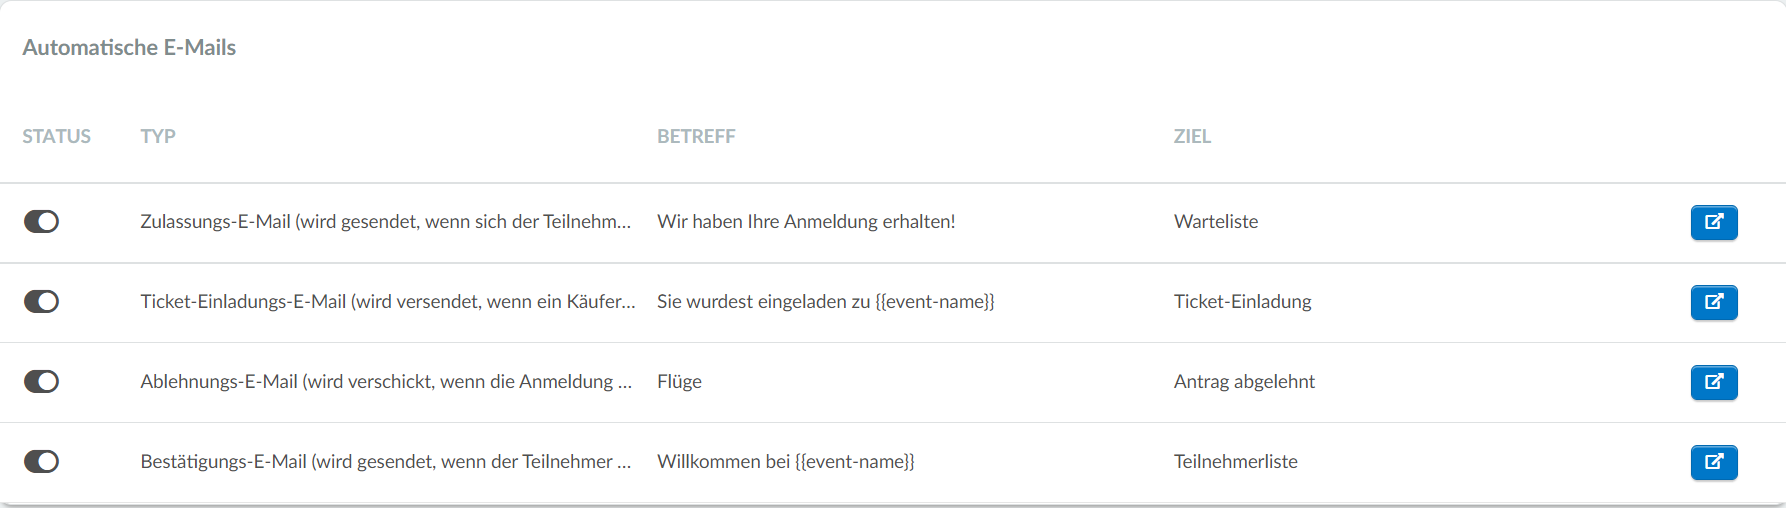Click the ZIEL column header

1192,136
